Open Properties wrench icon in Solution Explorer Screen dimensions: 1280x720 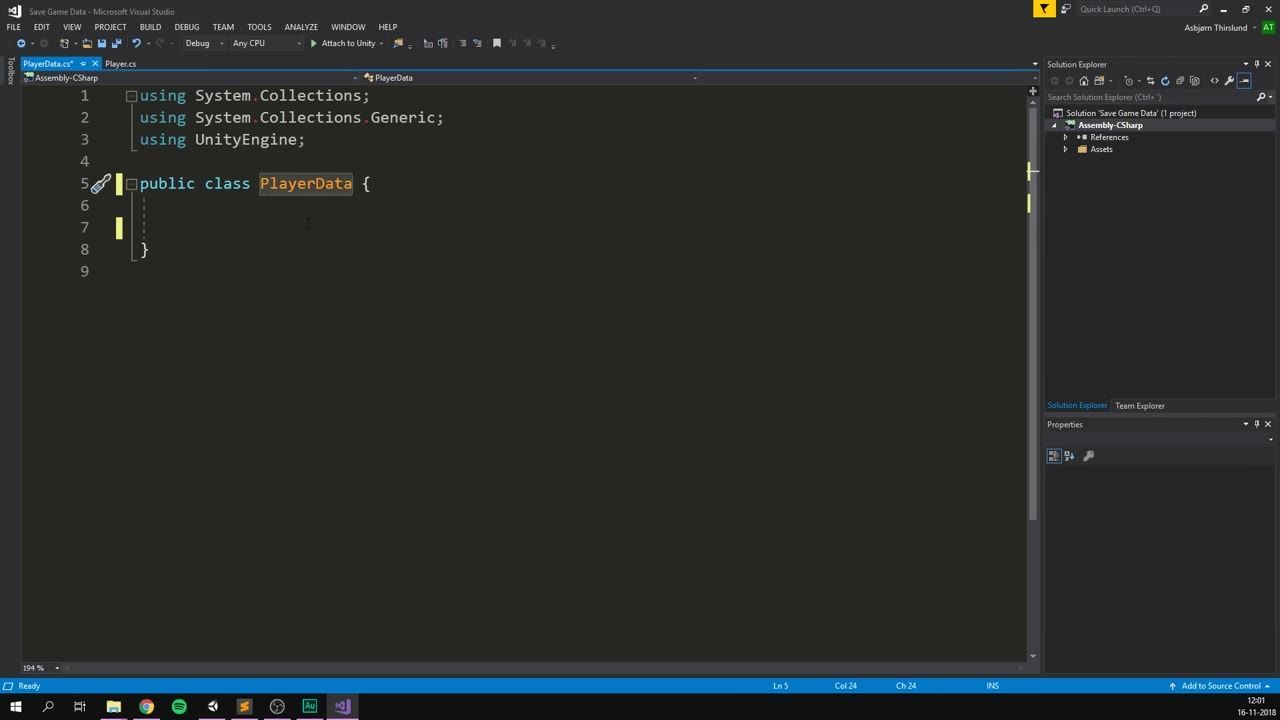coord(1229,81)
